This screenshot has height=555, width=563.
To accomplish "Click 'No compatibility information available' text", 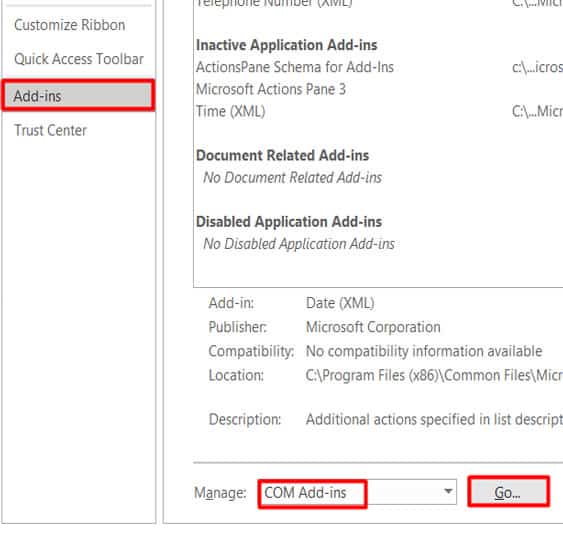I will point(424,351).
